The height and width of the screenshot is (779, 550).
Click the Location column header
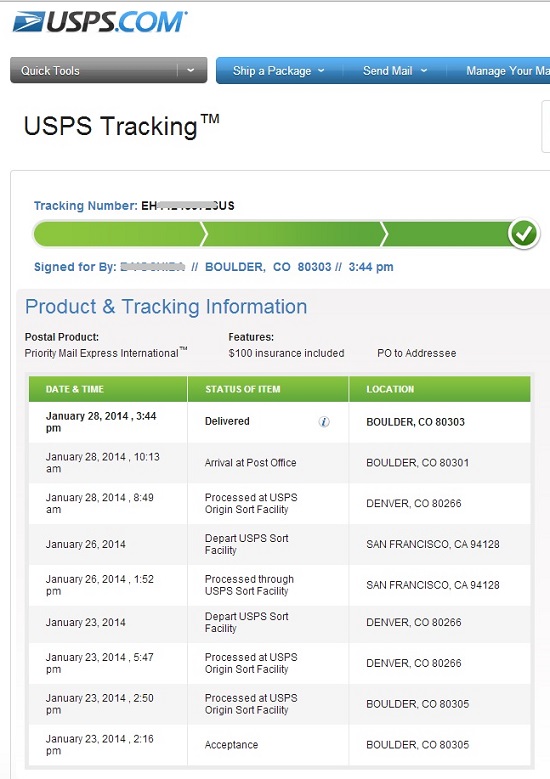pos(440,389)
